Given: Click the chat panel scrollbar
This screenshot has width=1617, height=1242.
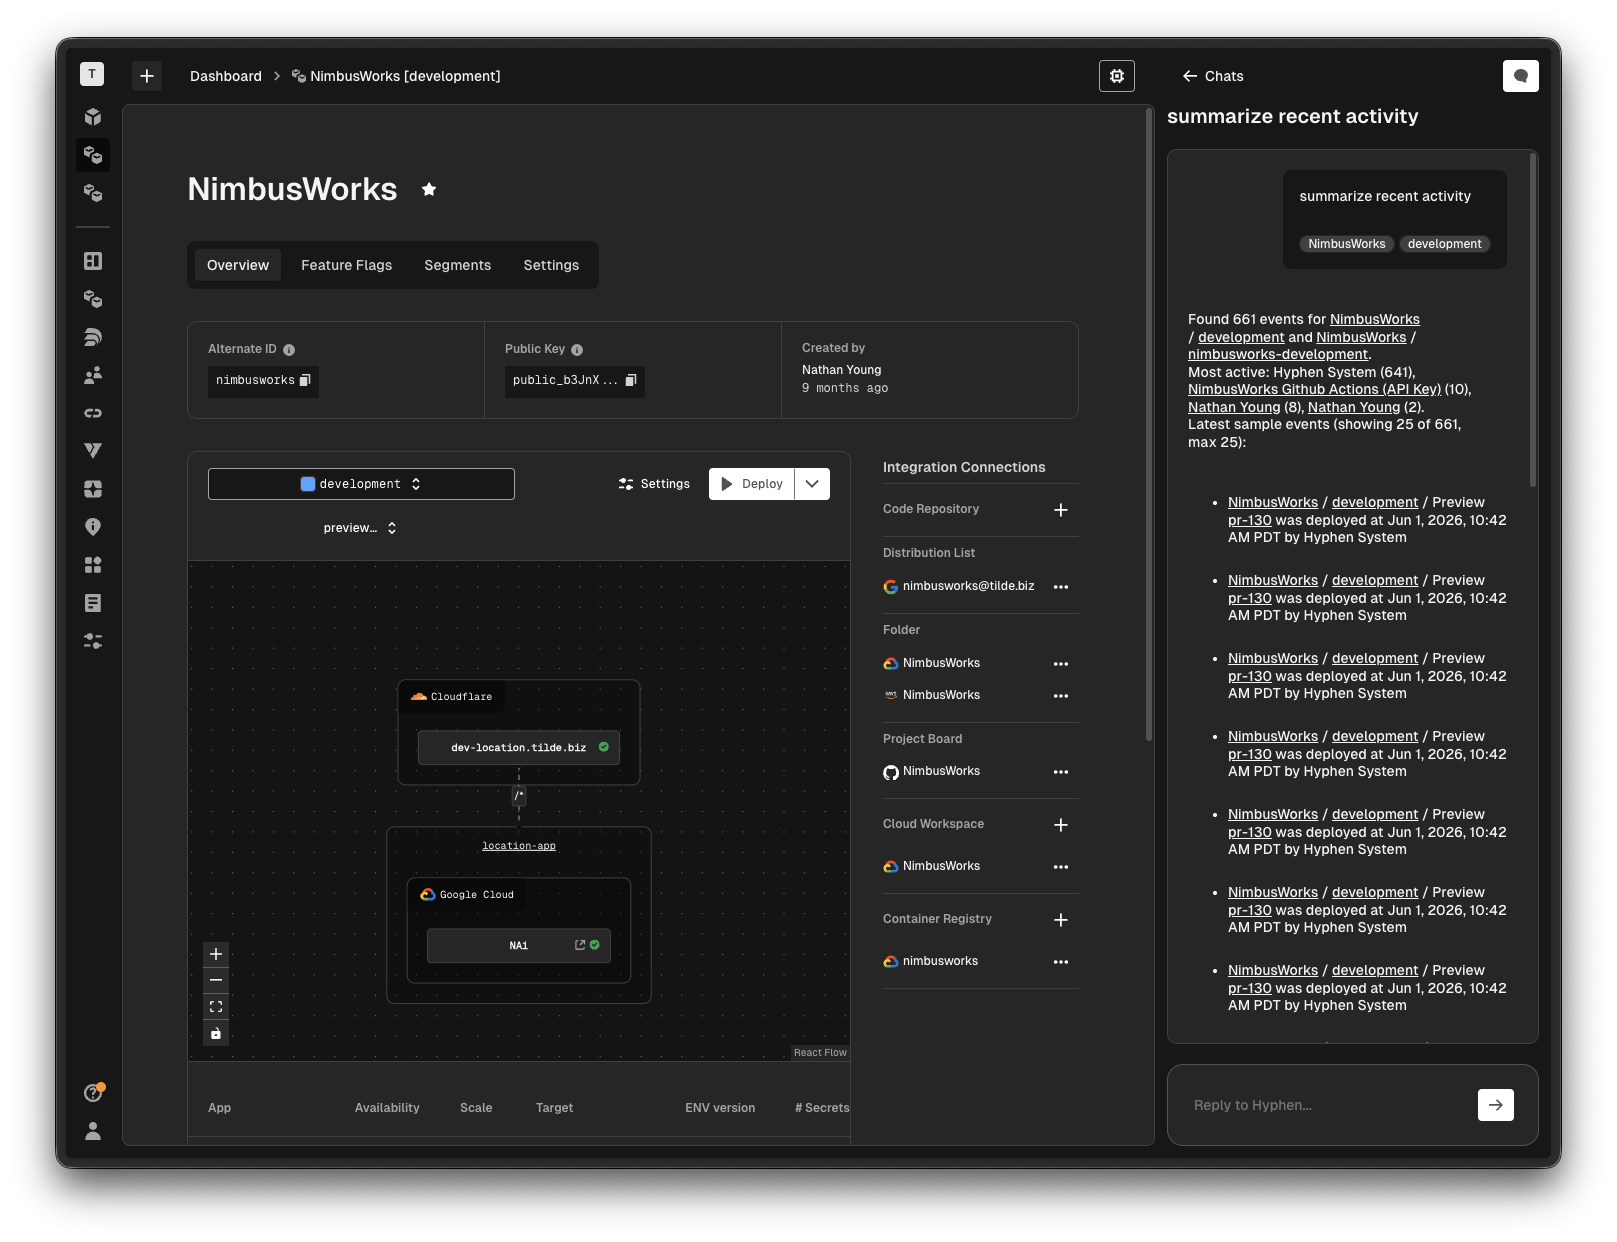Looking at the screenshot, I should [1533, 320].
